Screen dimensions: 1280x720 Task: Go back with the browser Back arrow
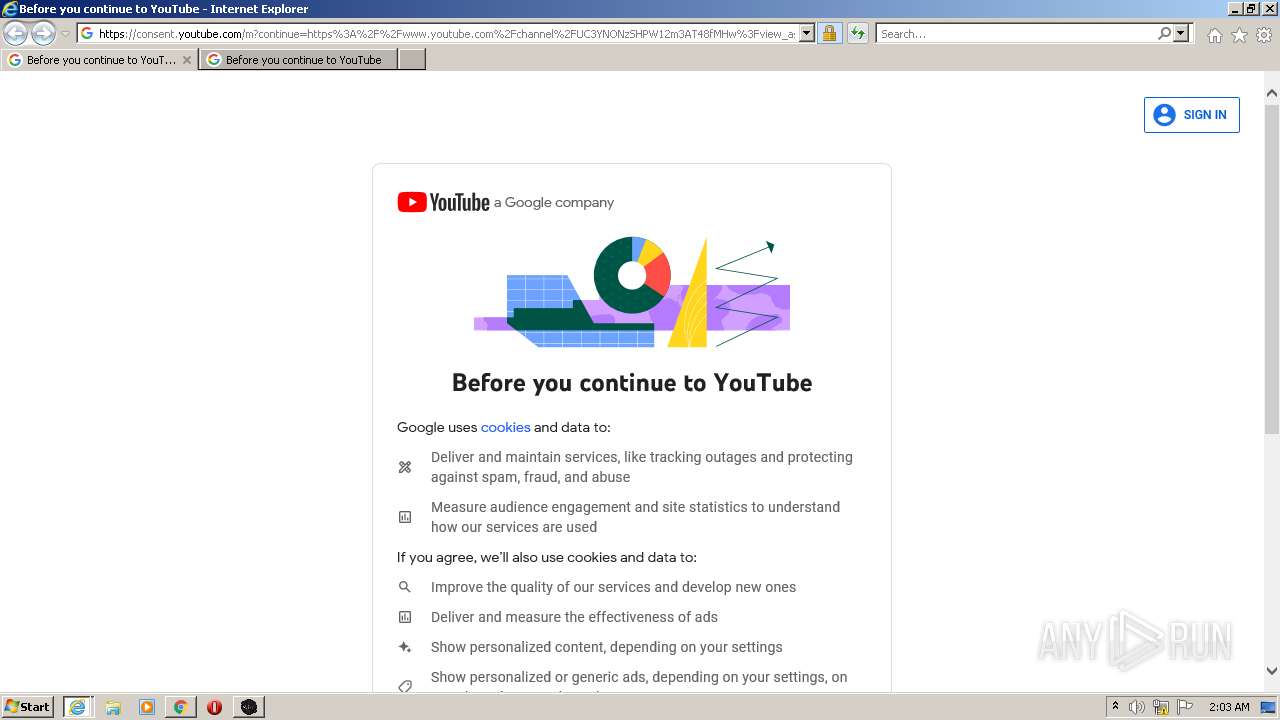[x=16, y=34]
